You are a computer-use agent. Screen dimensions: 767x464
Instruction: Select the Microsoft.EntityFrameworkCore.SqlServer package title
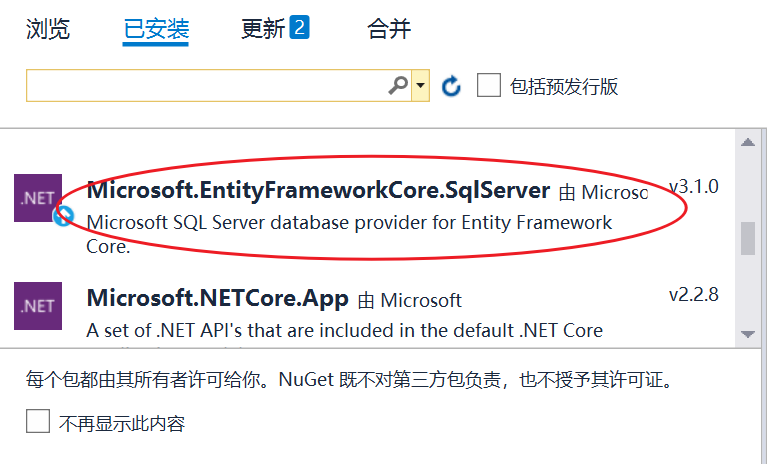point(318,190)
